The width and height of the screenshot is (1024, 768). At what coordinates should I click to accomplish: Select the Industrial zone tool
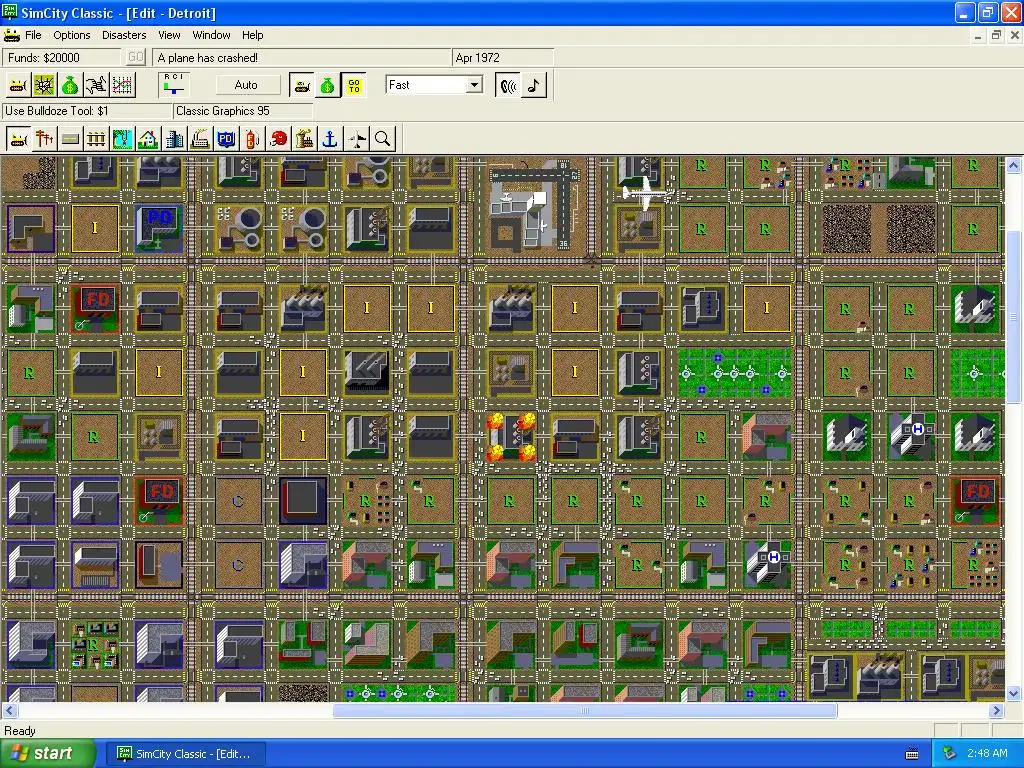pos(200,139)
